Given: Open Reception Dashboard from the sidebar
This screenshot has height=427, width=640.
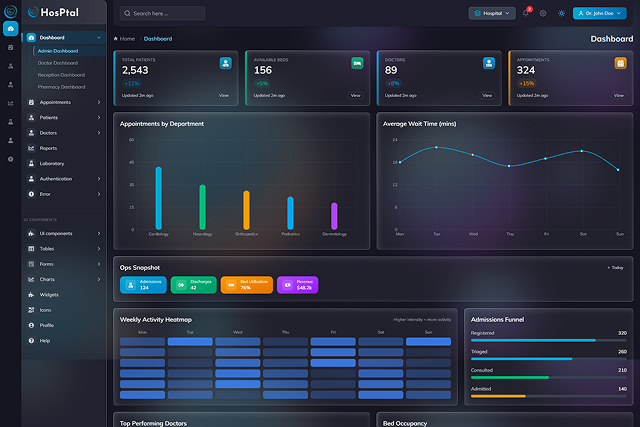Looking at the screenshot, I should (x=61, y=75).
